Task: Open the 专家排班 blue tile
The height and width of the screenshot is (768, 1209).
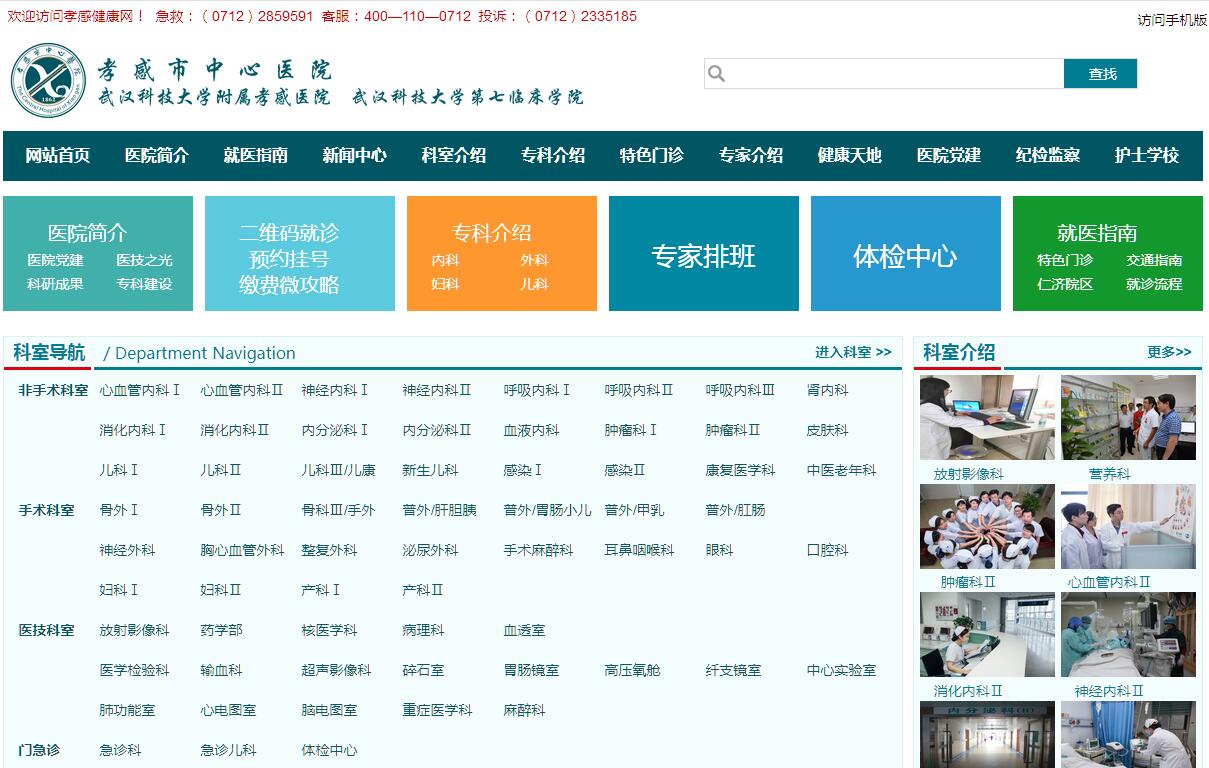Action: 703,256
